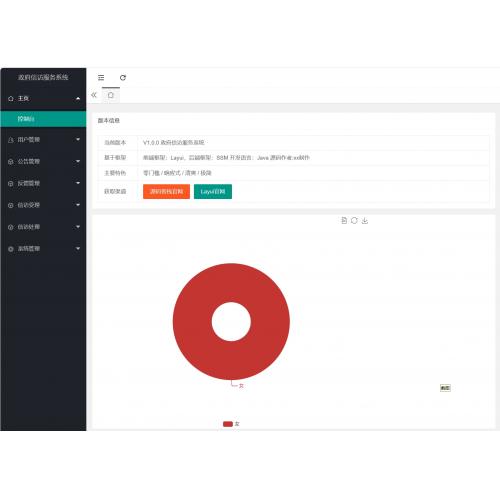Expand the 信访受理 menu arrow
Image resolution: width=500 pixels, height=500 pixels.
click(x=78, y=205)
